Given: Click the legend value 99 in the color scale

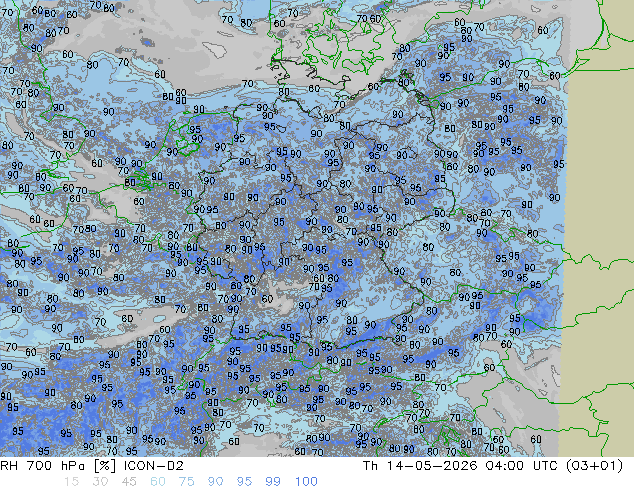Looking at the screenshot, I should point(273,482).
